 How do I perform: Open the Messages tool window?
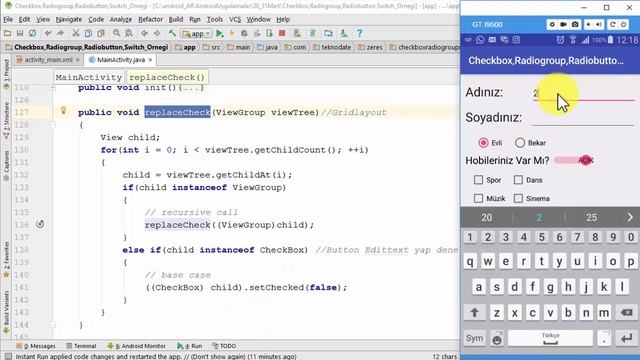pyautogui.click(x=36, y=346)
